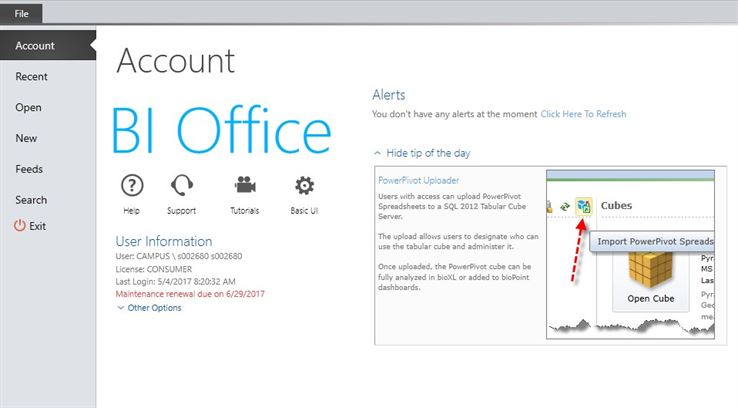Image resolution: width=738 pixels, height=408 pixels.
Task: Choose Open from the sidebar menu
Action: pos(28,108)
